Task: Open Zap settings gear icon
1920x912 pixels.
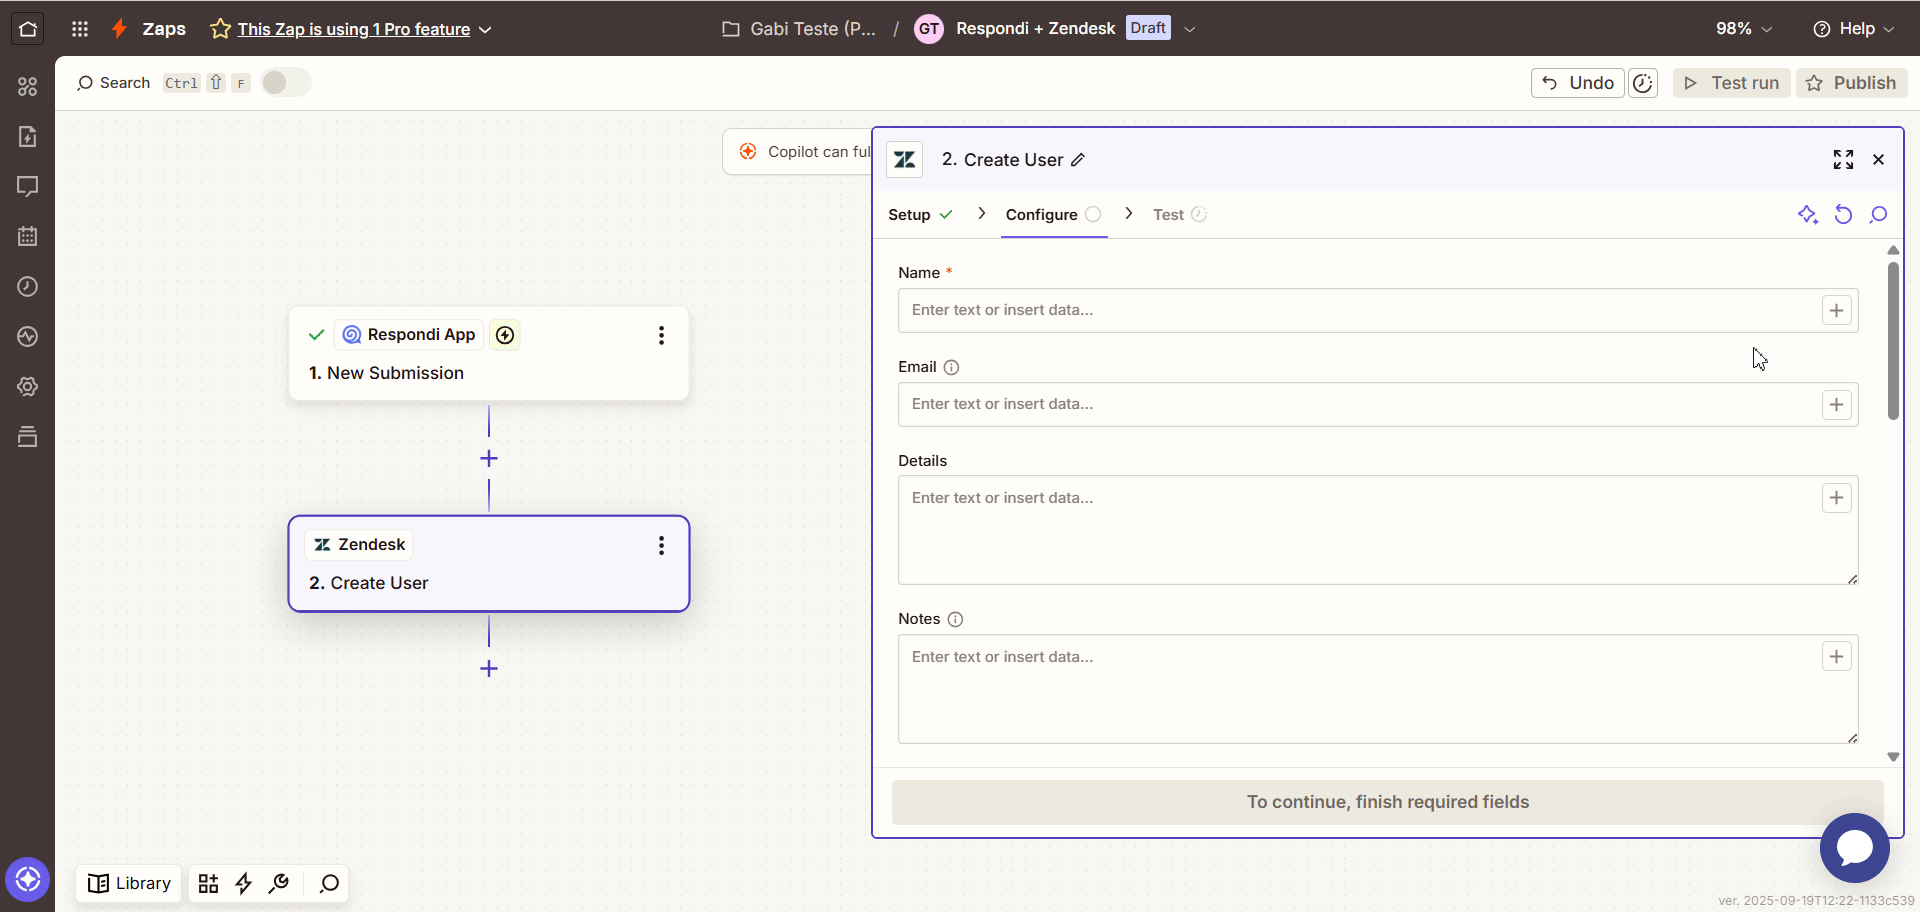Action: pyautogui.click(x=28, y=386)
